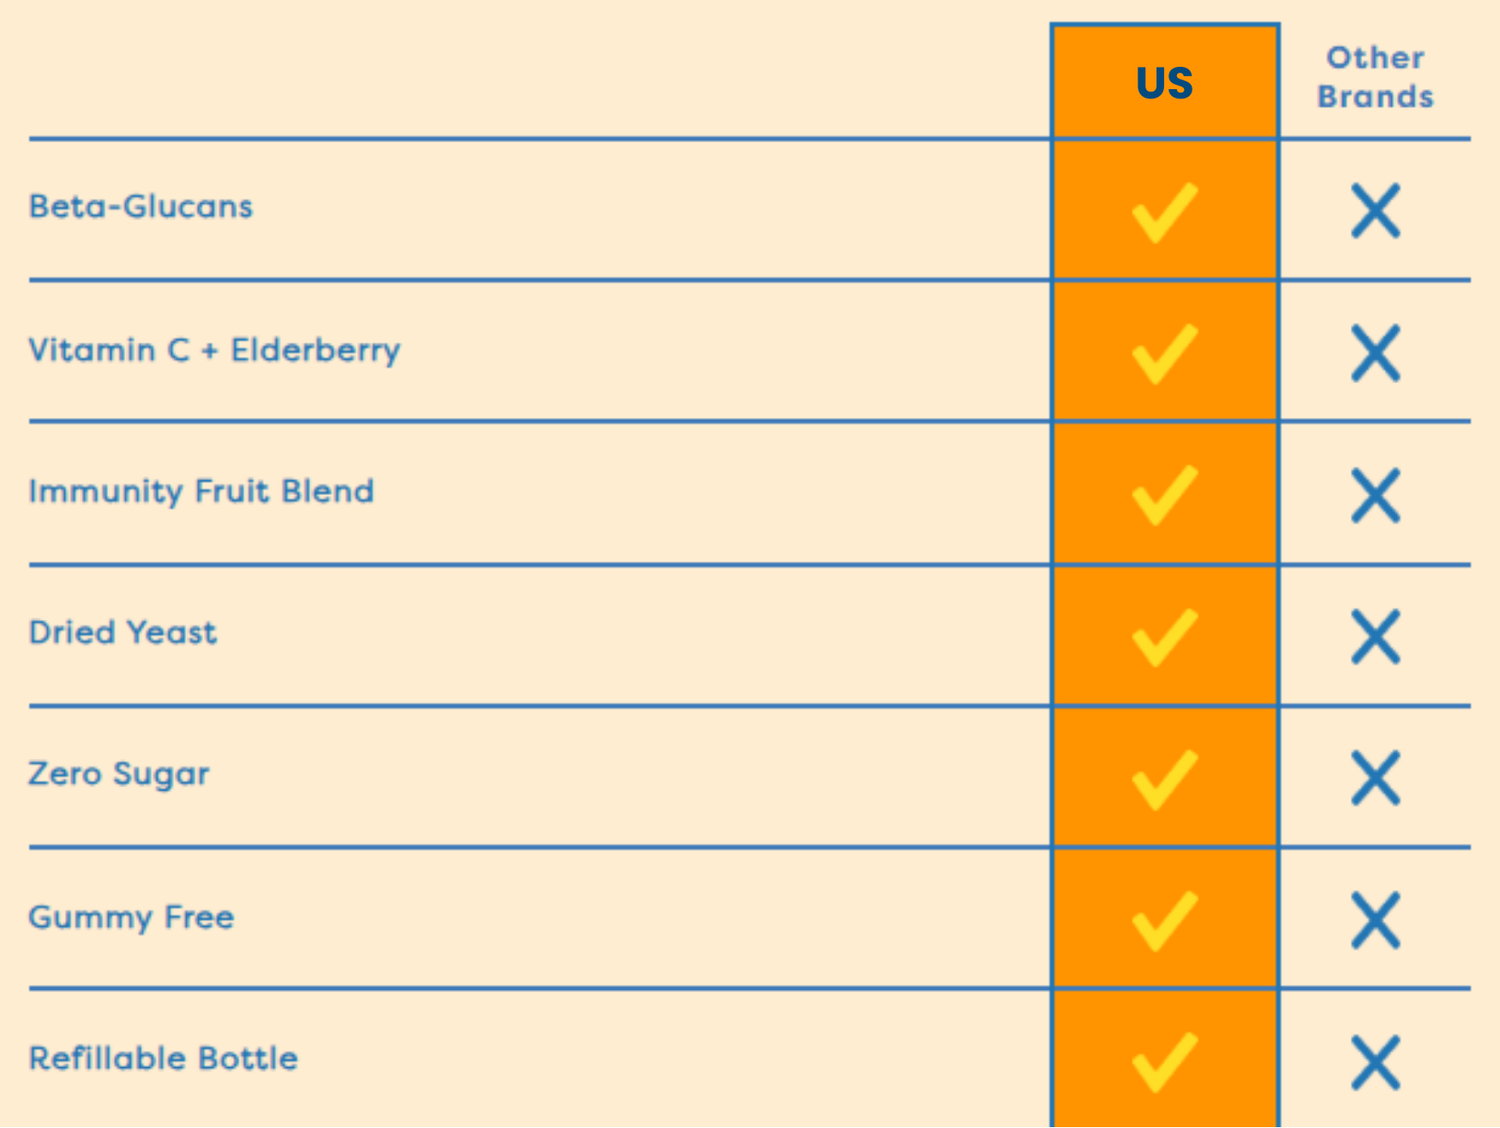The height and width of the screenshot is (1128, 1500).
Task: Click the yellow checkmark for Gummy Free
Action: 1164,920
